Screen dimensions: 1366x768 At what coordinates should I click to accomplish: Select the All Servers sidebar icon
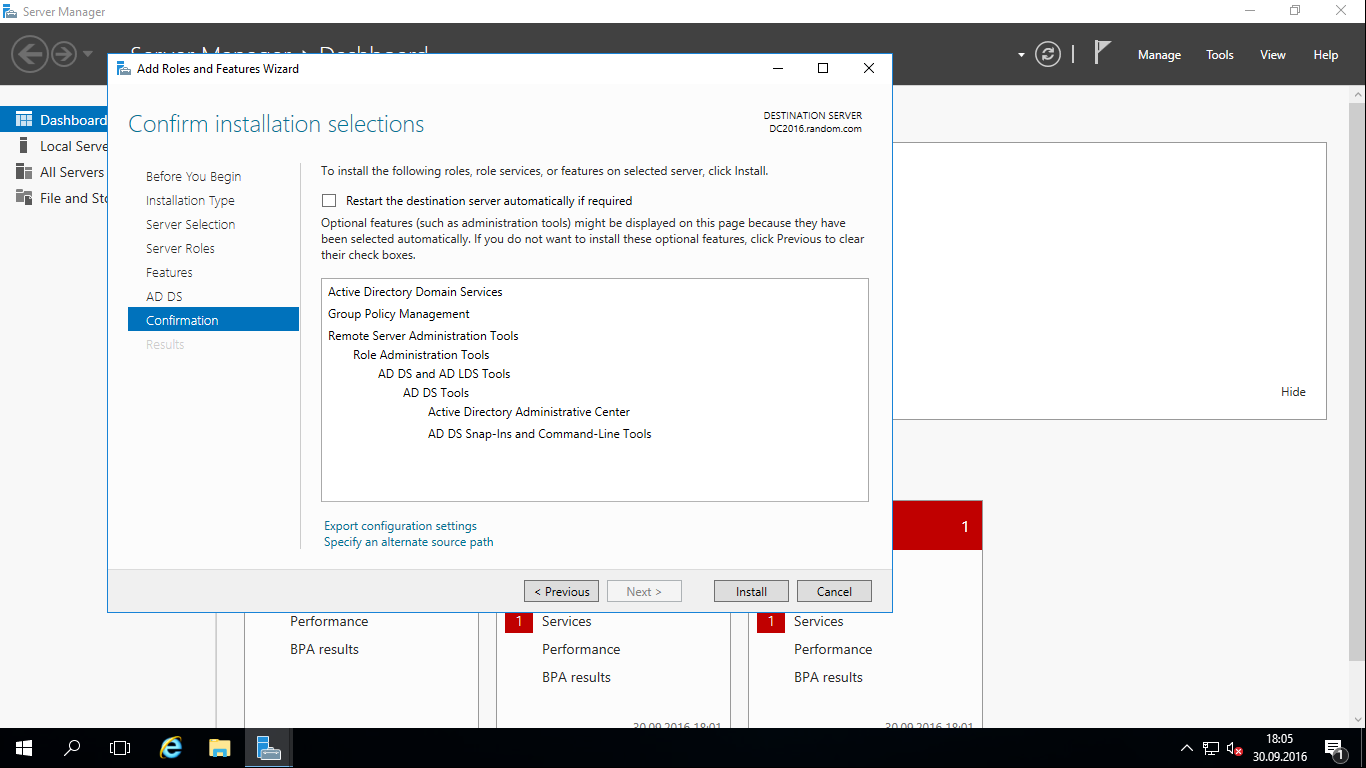[x=24, y=171]
